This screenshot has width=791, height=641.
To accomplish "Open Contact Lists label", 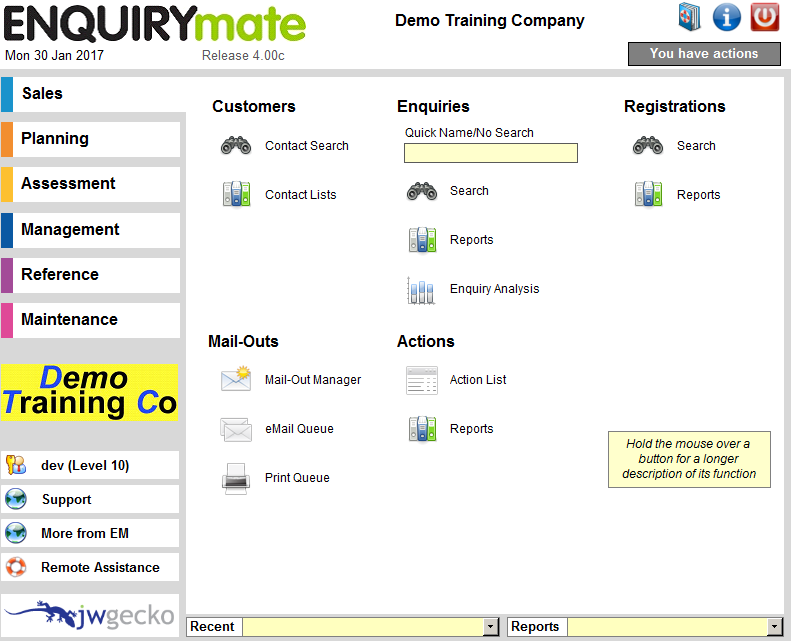I will pyautogui.click(x=301, y=195).
